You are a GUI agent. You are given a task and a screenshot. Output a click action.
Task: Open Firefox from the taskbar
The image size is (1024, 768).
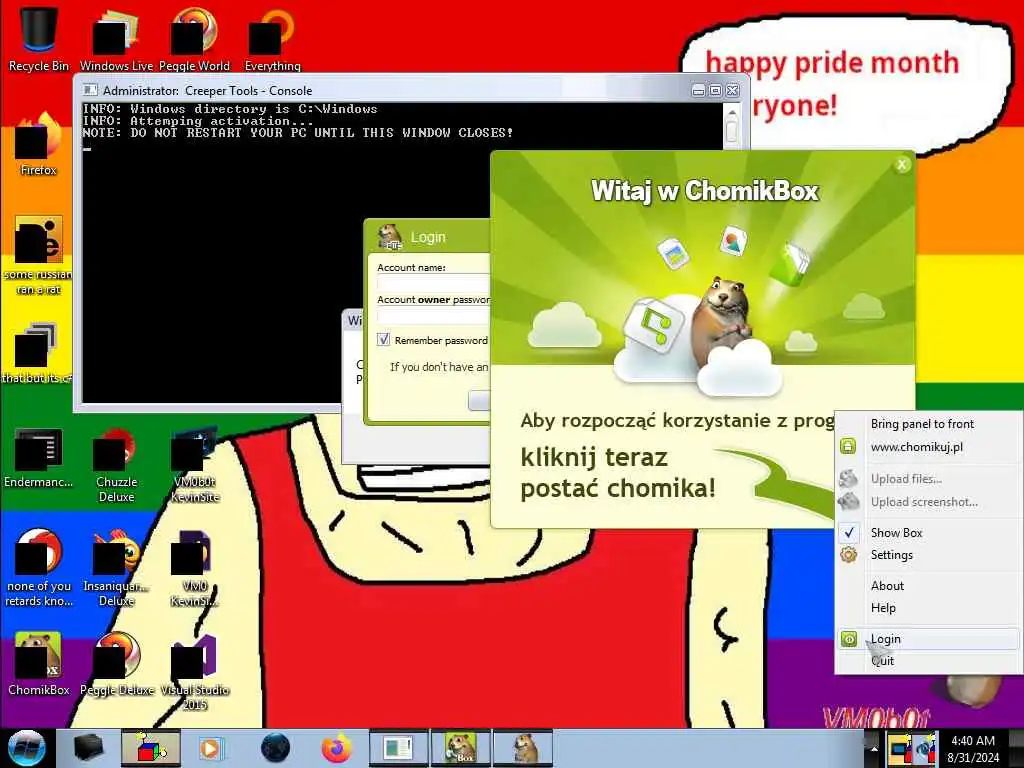pyautogui.click(x=336, y=748)
